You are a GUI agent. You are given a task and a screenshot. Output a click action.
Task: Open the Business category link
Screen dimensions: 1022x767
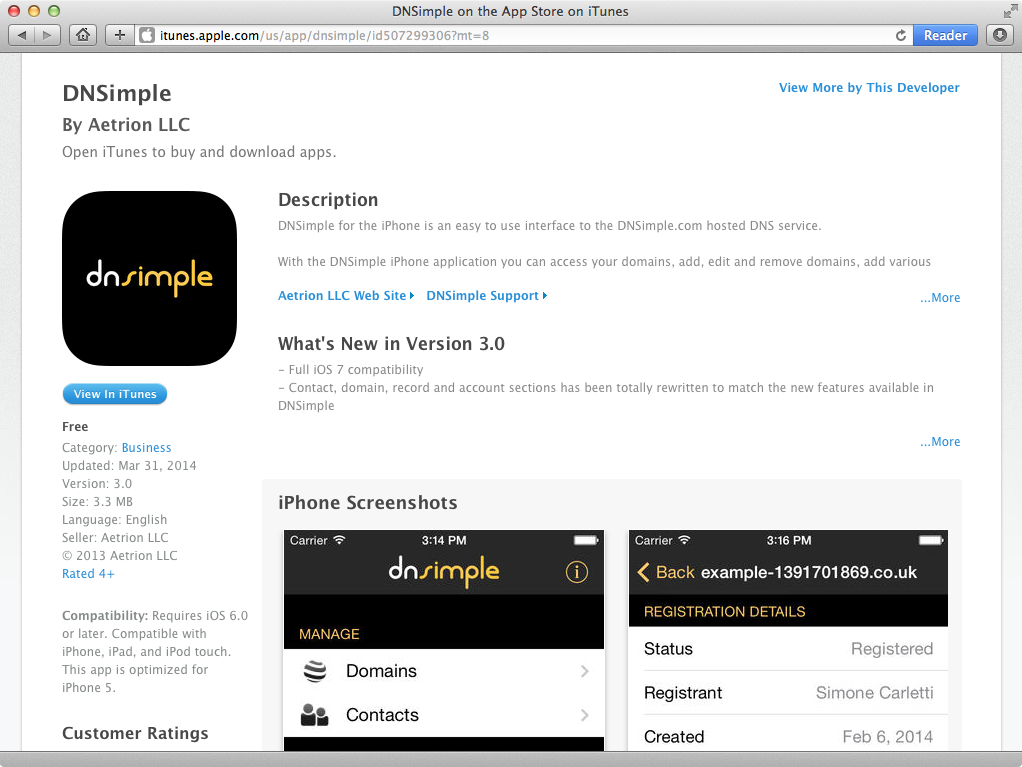point(147,448)
